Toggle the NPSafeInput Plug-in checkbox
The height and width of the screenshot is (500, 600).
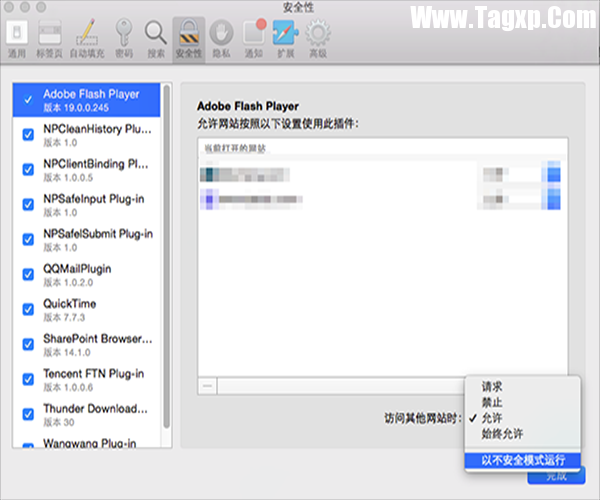pyautogui.click(x=28, y=205)
